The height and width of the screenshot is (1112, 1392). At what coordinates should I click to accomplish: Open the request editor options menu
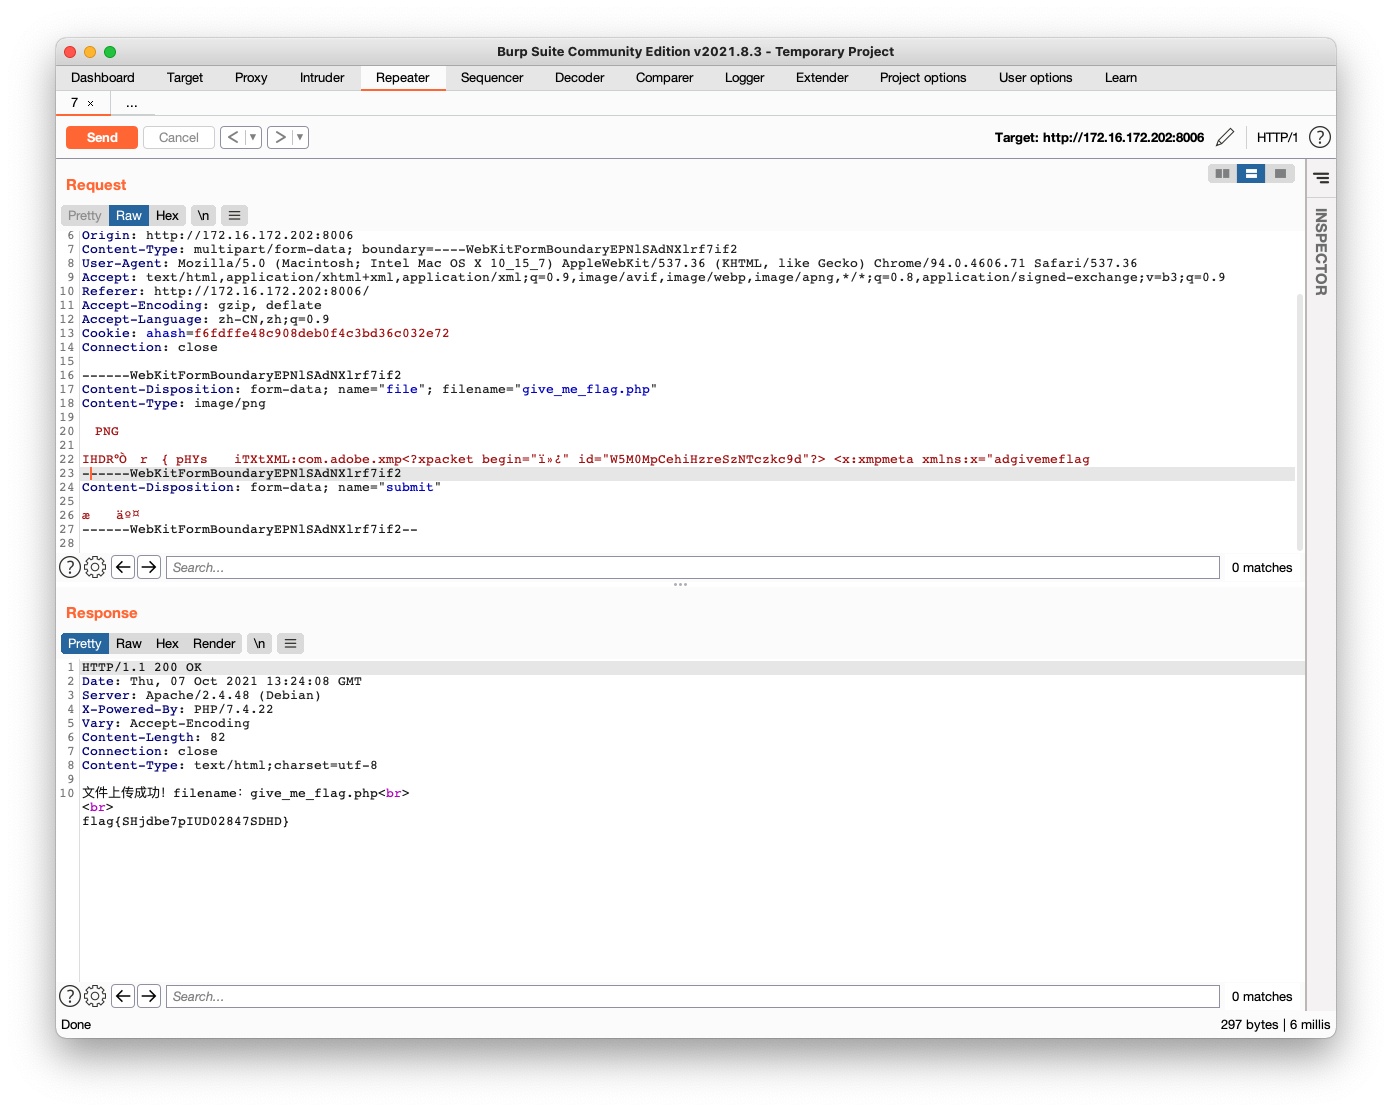click(x=234, y=215)
